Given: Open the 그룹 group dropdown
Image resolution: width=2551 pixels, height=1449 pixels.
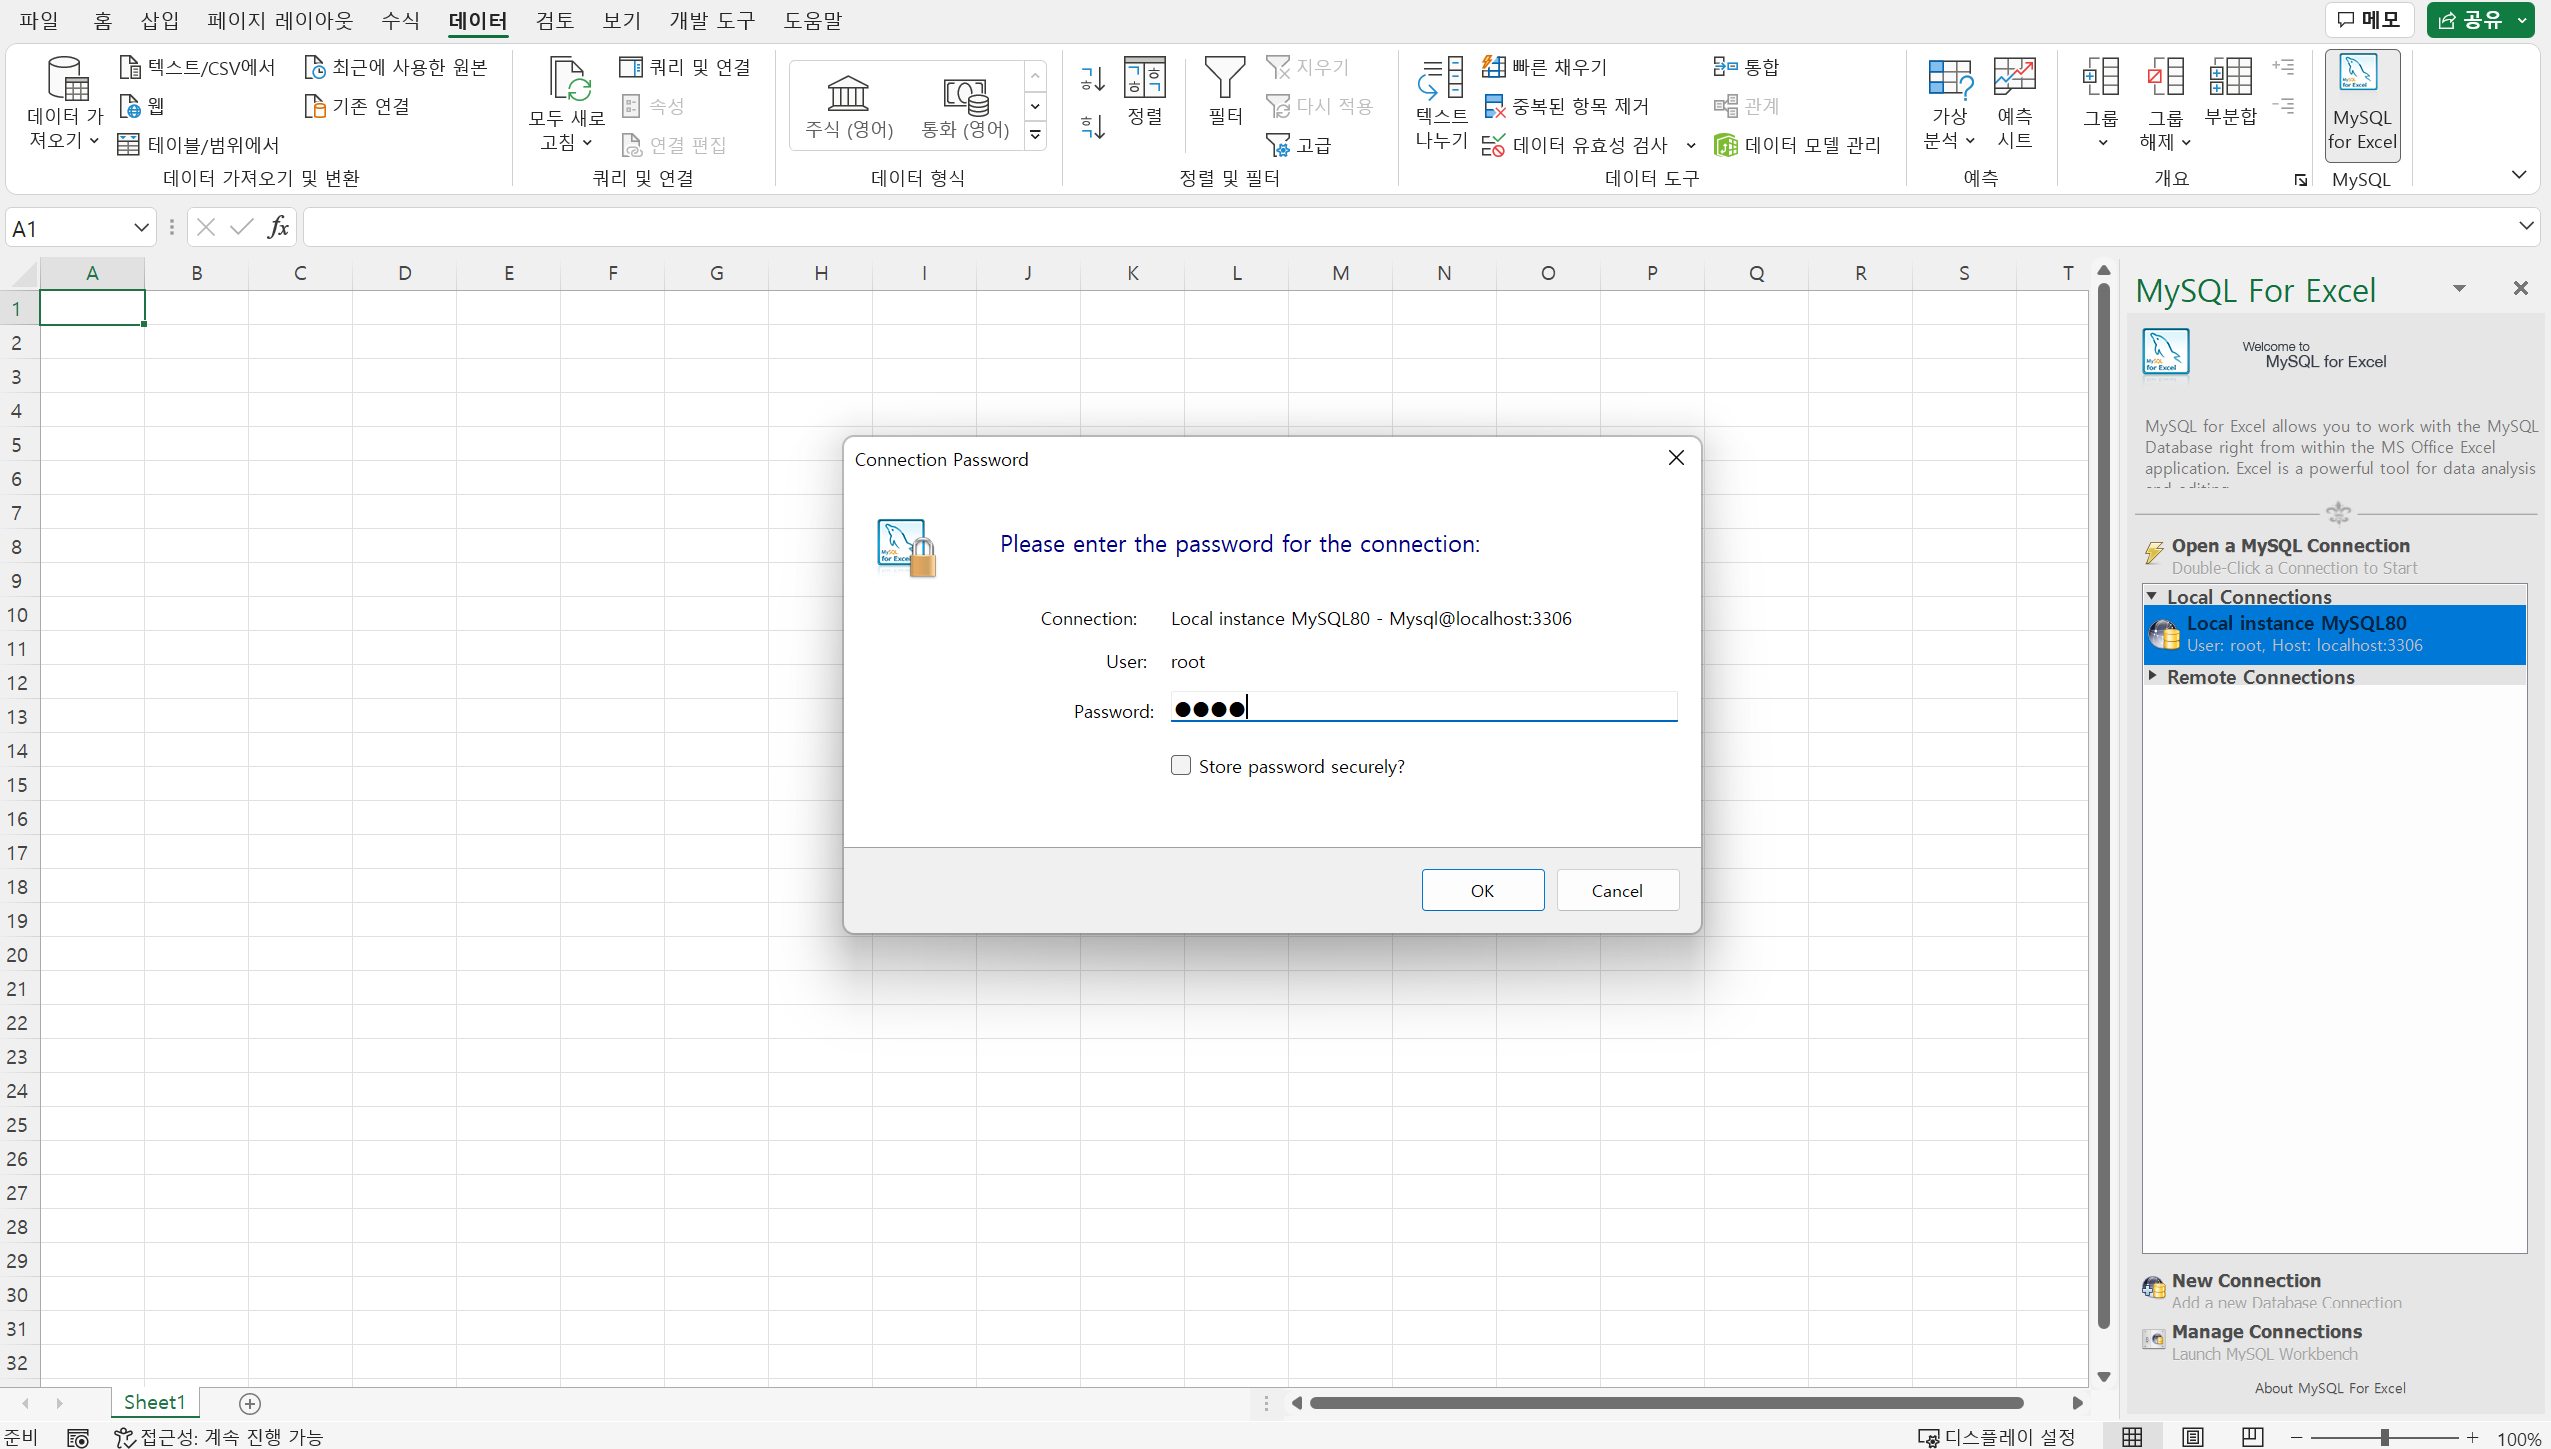Looking at the screenshot, I should point(2100,104).
